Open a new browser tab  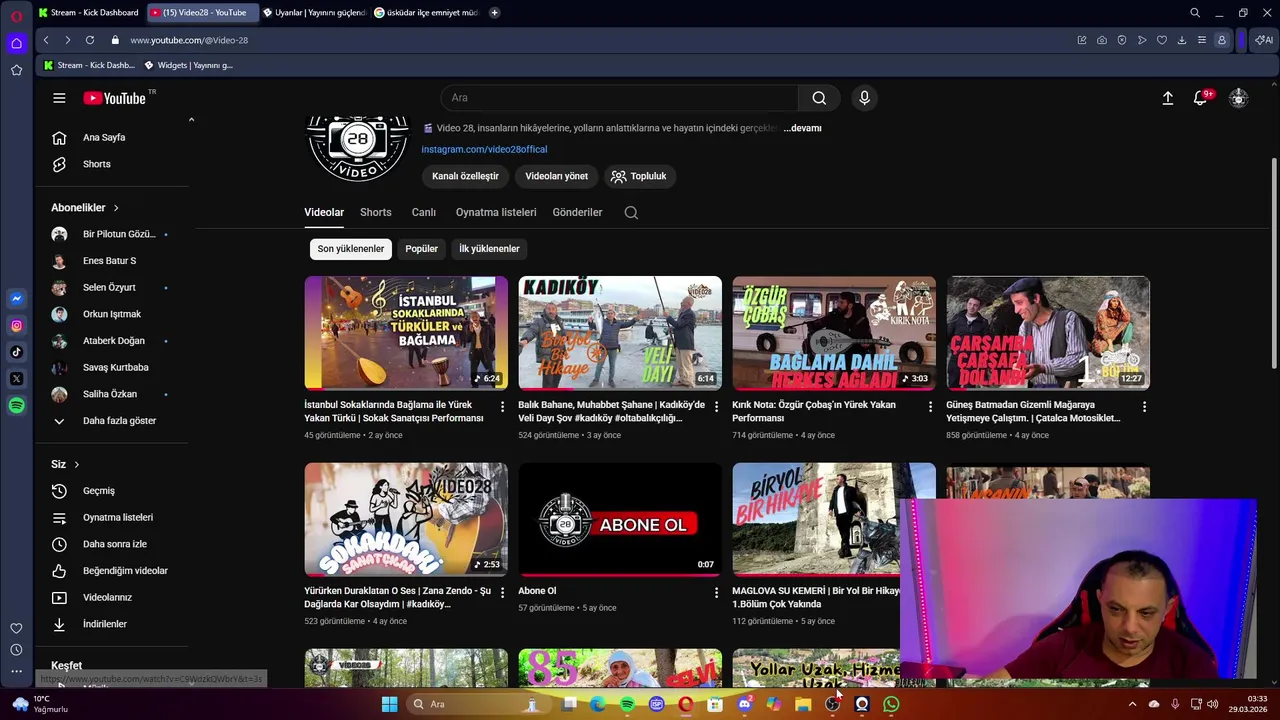(x=494, y=13)
